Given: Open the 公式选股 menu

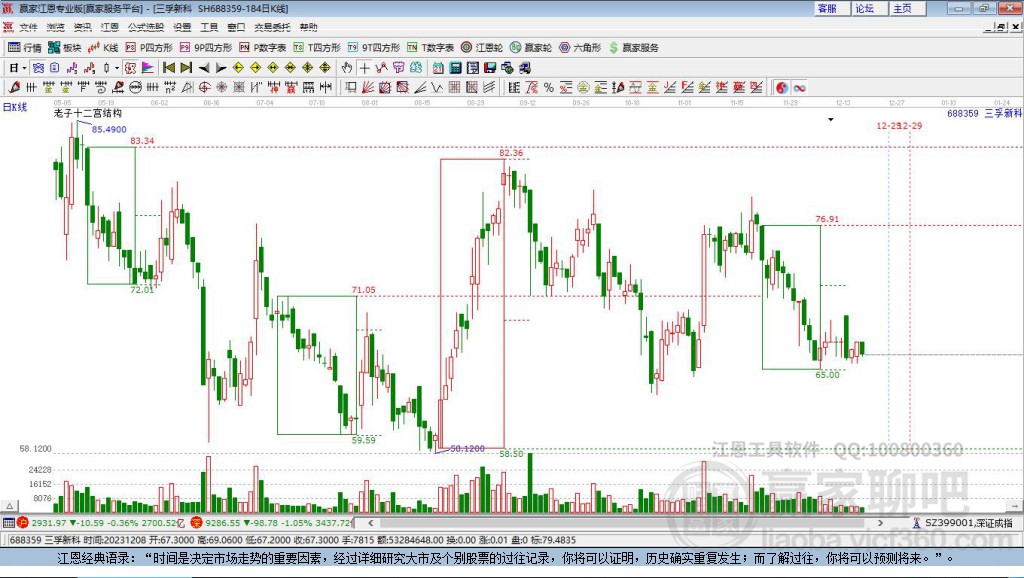Looking at the screenshot, I should point(146,27).
